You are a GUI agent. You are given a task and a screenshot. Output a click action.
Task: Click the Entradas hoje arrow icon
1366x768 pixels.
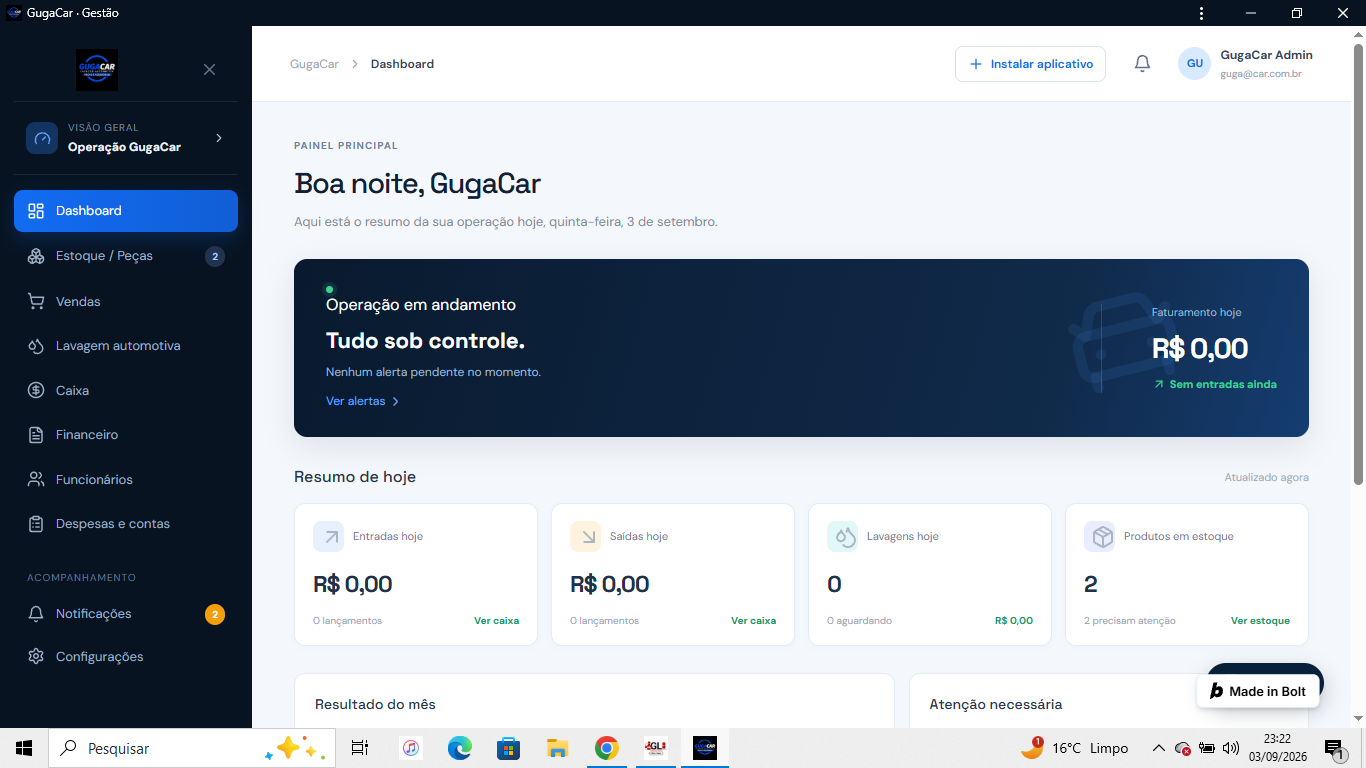pyautogui.click(x=328, y=537)
